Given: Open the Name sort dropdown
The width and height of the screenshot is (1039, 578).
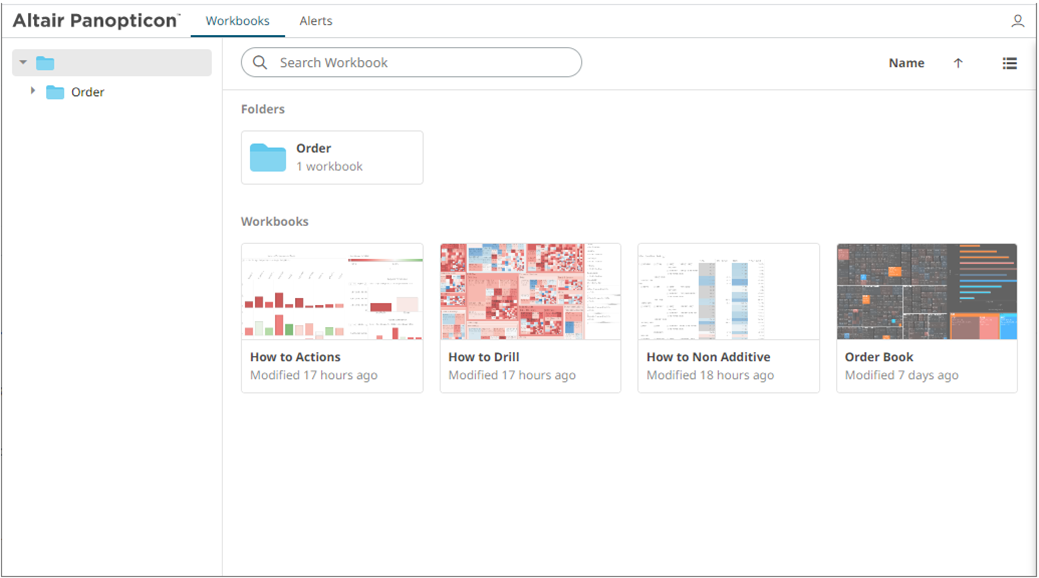Looking at the screenshot, I should coord(906,63).
